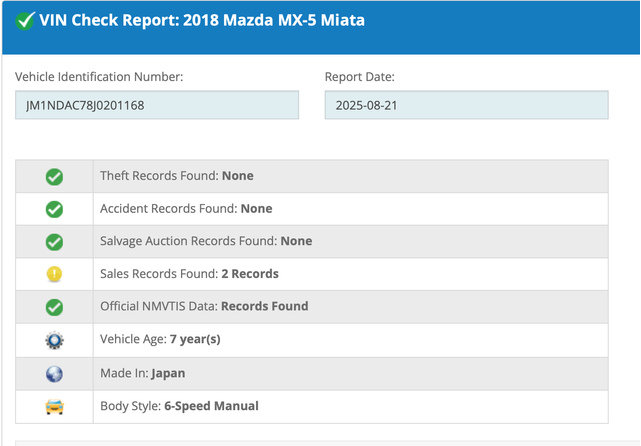Image resolution: width=641 pixels, height=446 pixels.
Task: Click the Made In Japan text
Action: (145, 373)
